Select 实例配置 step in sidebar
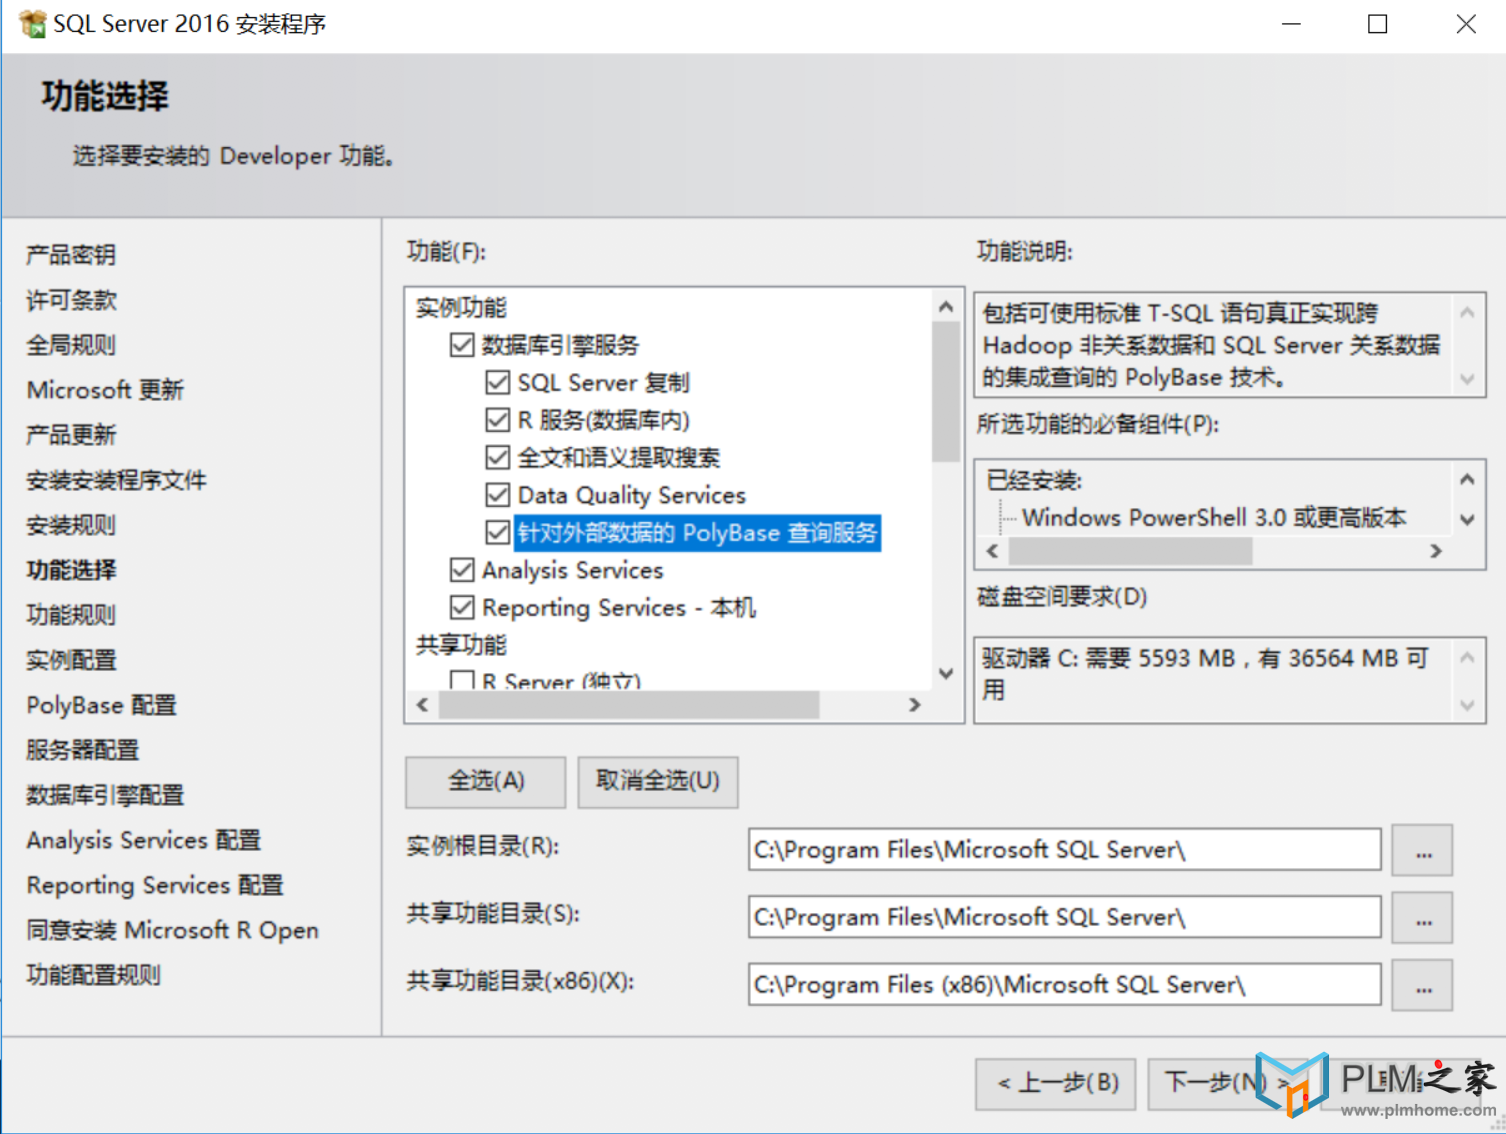The height and width of the screenshot is (1134, 1506). pyautogui.click(x=71, y=660)
